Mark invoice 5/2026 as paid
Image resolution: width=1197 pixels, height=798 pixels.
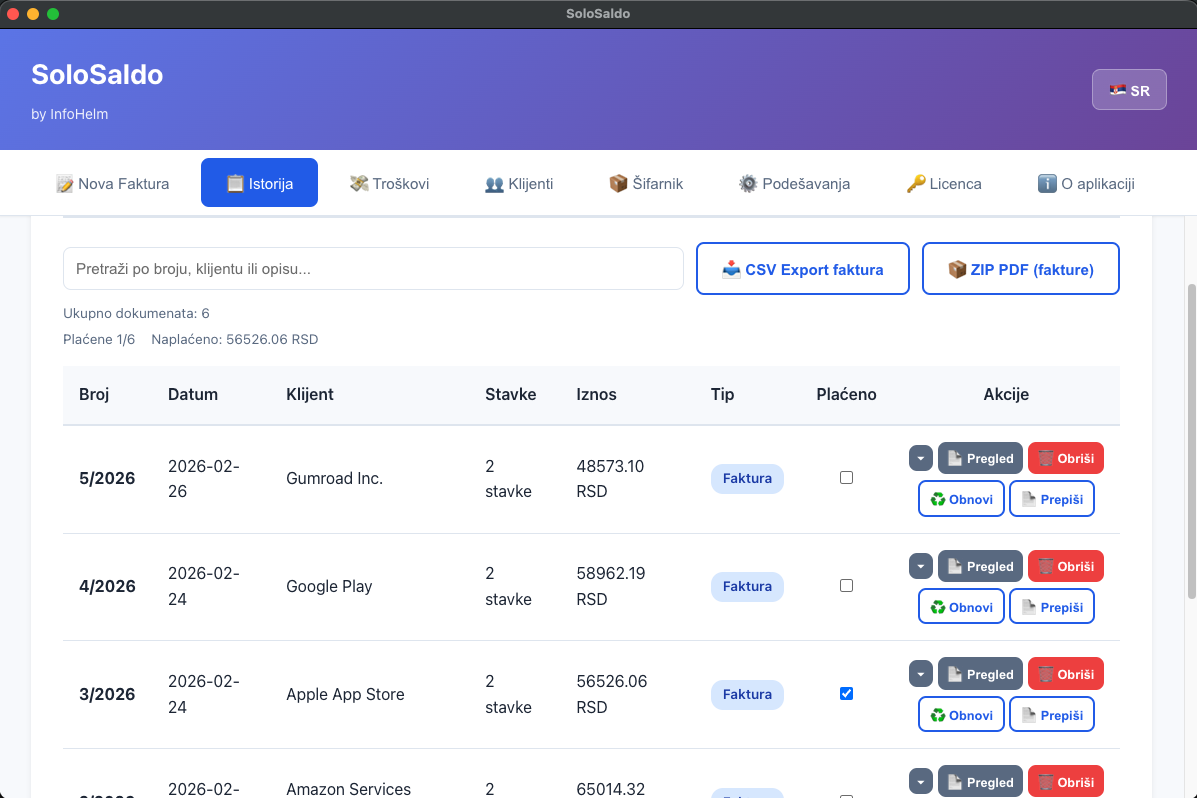click(x=846, y=478)
